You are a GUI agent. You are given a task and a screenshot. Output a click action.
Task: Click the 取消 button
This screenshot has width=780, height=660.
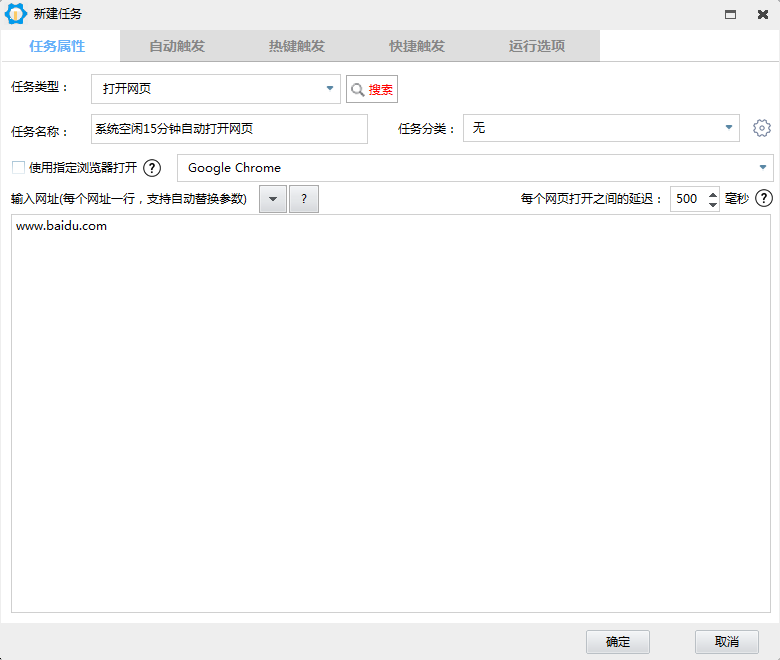[727, 642]
